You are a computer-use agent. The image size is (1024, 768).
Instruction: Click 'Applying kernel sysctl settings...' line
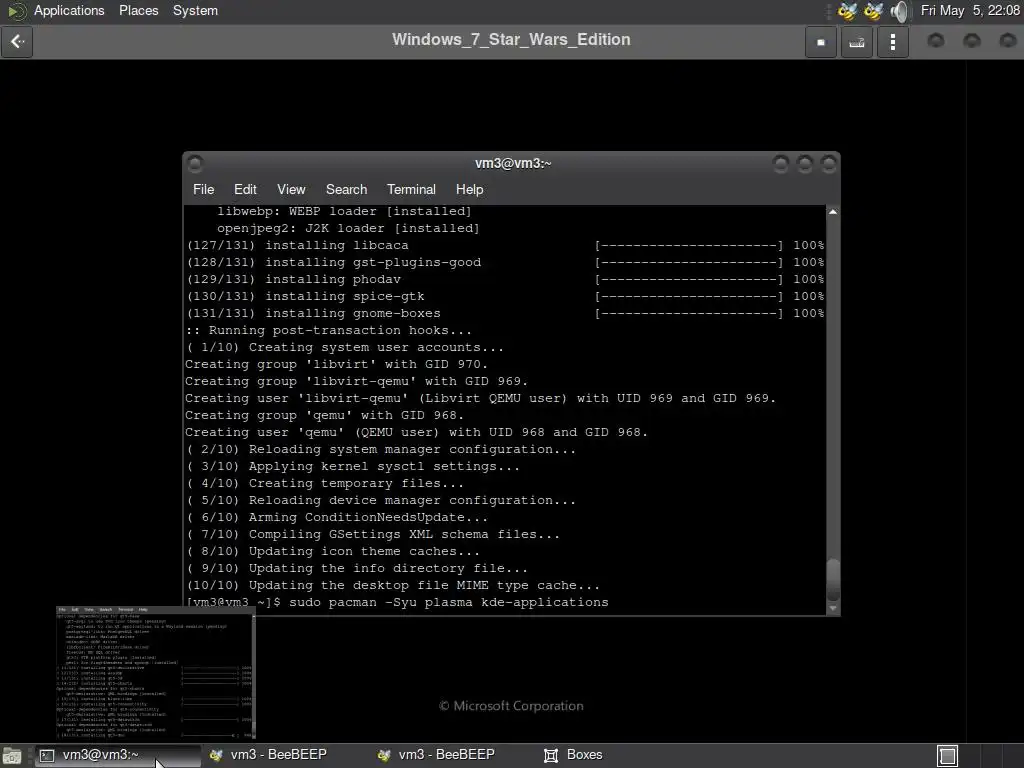(x=353, y=466)
